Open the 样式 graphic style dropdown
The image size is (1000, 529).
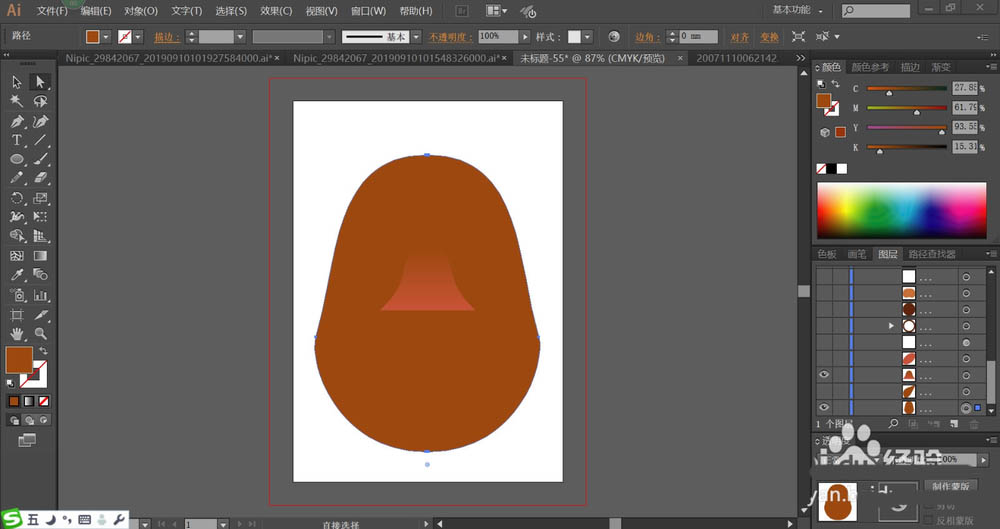[x=587, y=37]
